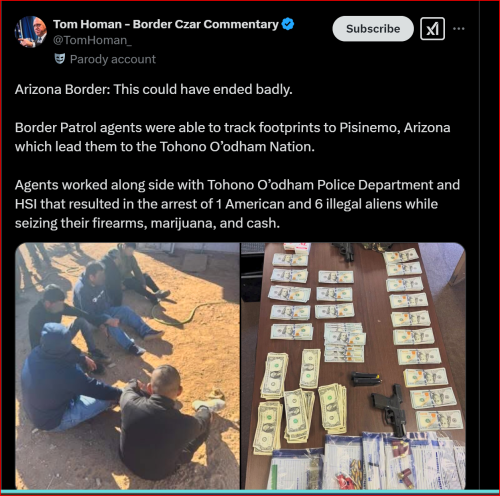This screenshot has width=500, height=496.
Task: Click the Subscribe button
Action: tap(373, 29)
